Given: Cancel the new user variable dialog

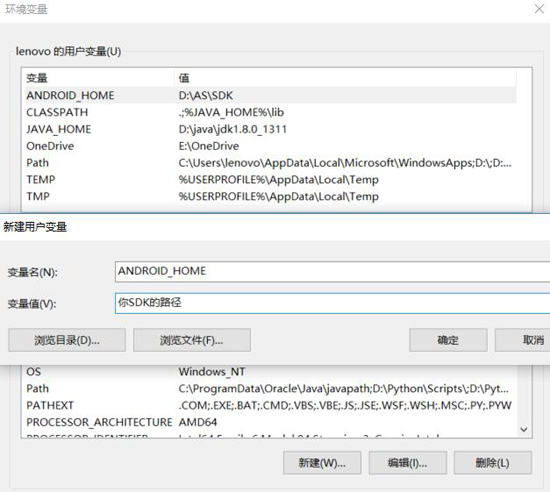Looking at the screenshot, I should coord(523,340).
